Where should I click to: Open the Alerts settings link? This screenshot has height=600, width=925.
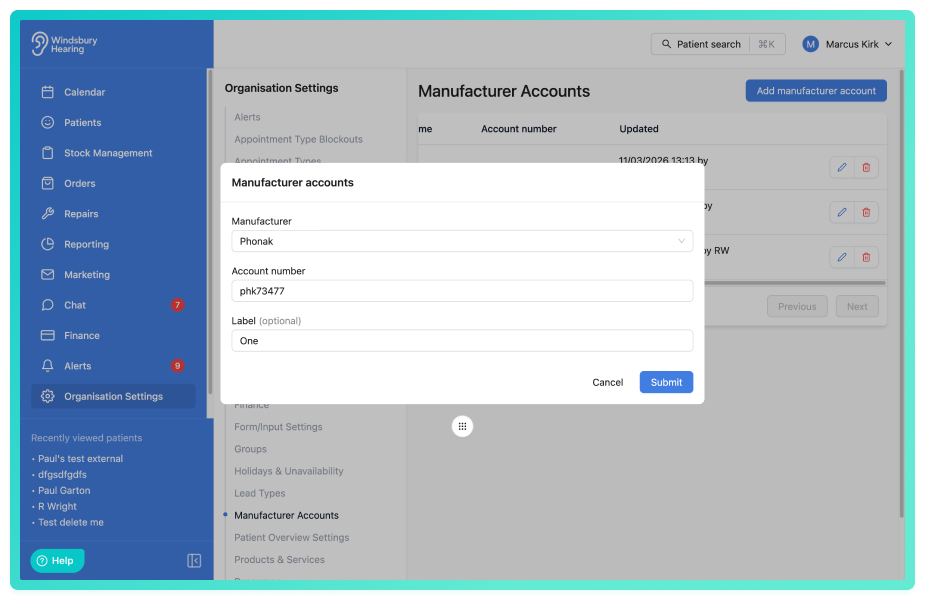247,117
